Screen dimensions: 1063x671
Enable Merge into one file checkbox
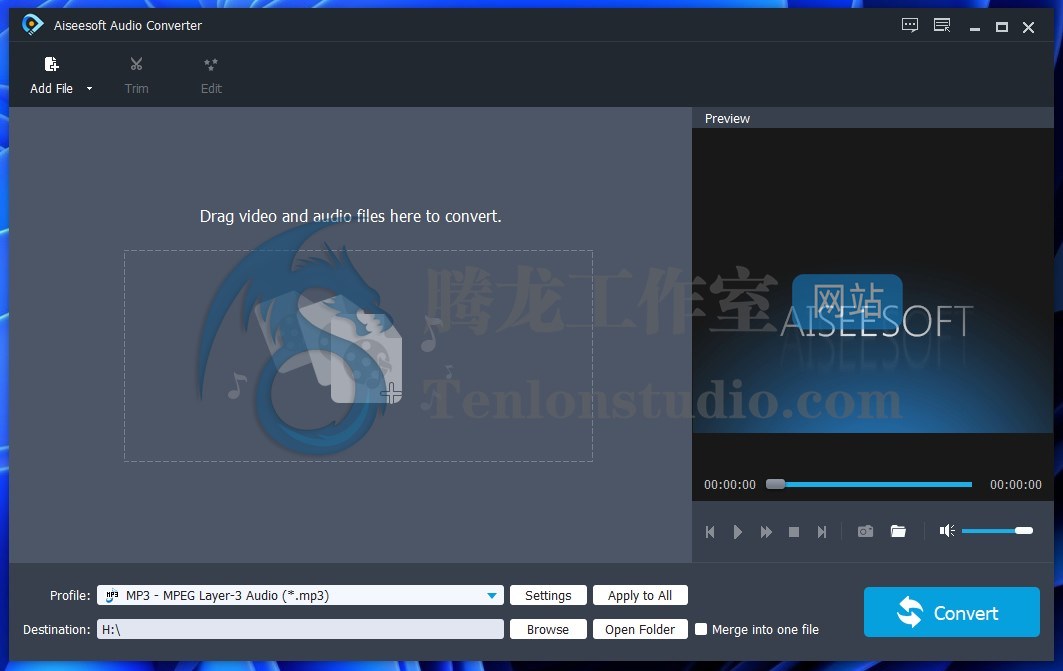point(701,629)
